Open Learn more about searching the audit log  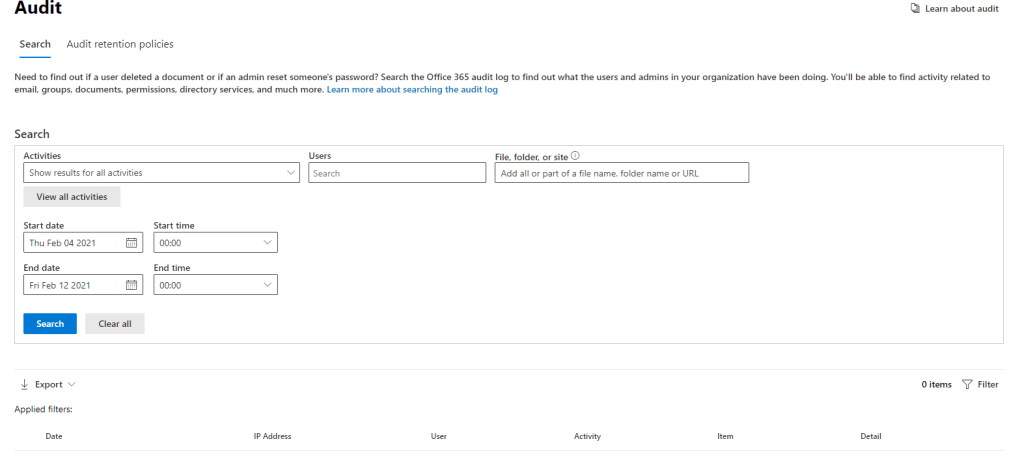coord(412,90)
